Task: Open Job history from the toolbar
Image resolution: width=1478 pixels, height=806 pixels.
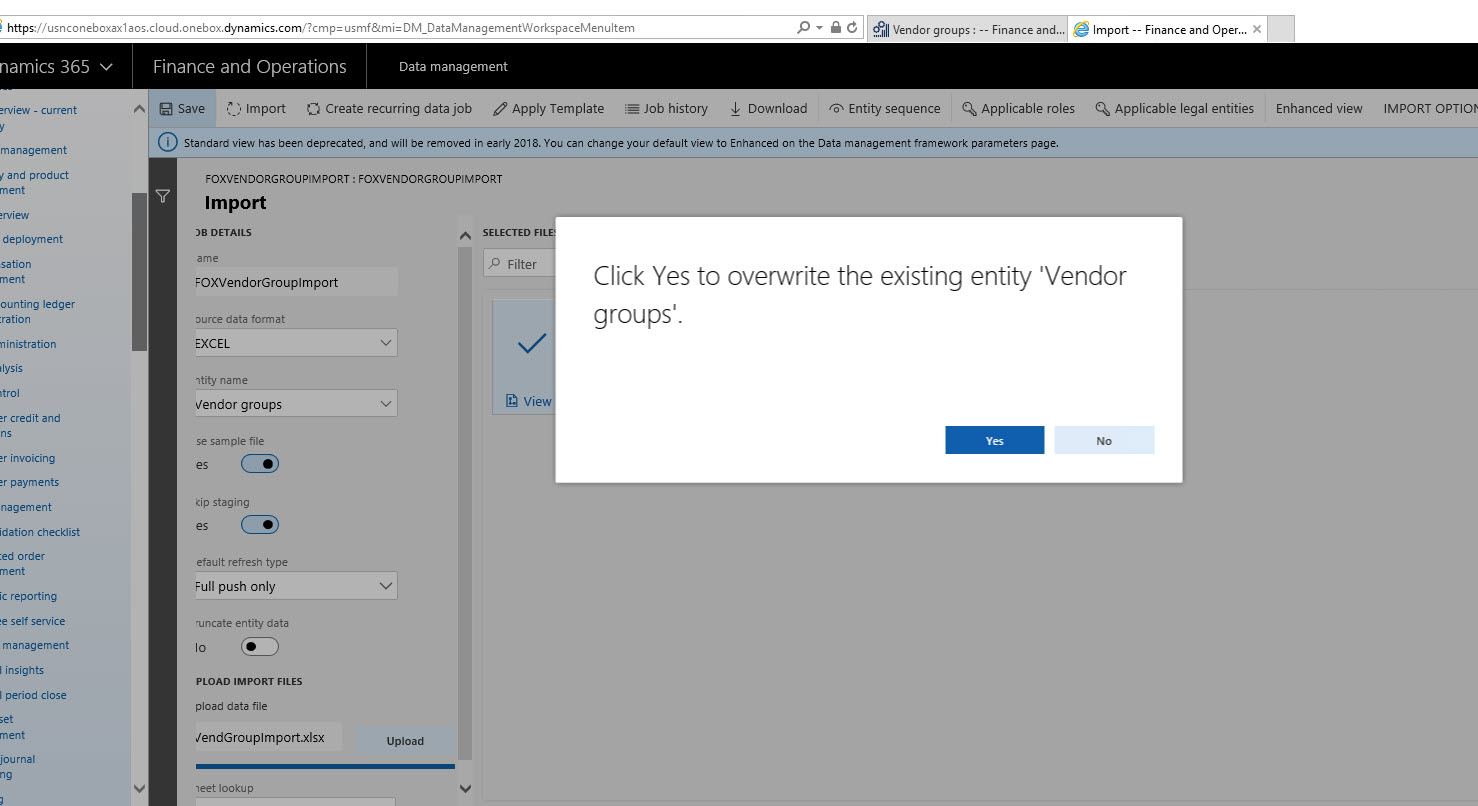Action: 666,108
